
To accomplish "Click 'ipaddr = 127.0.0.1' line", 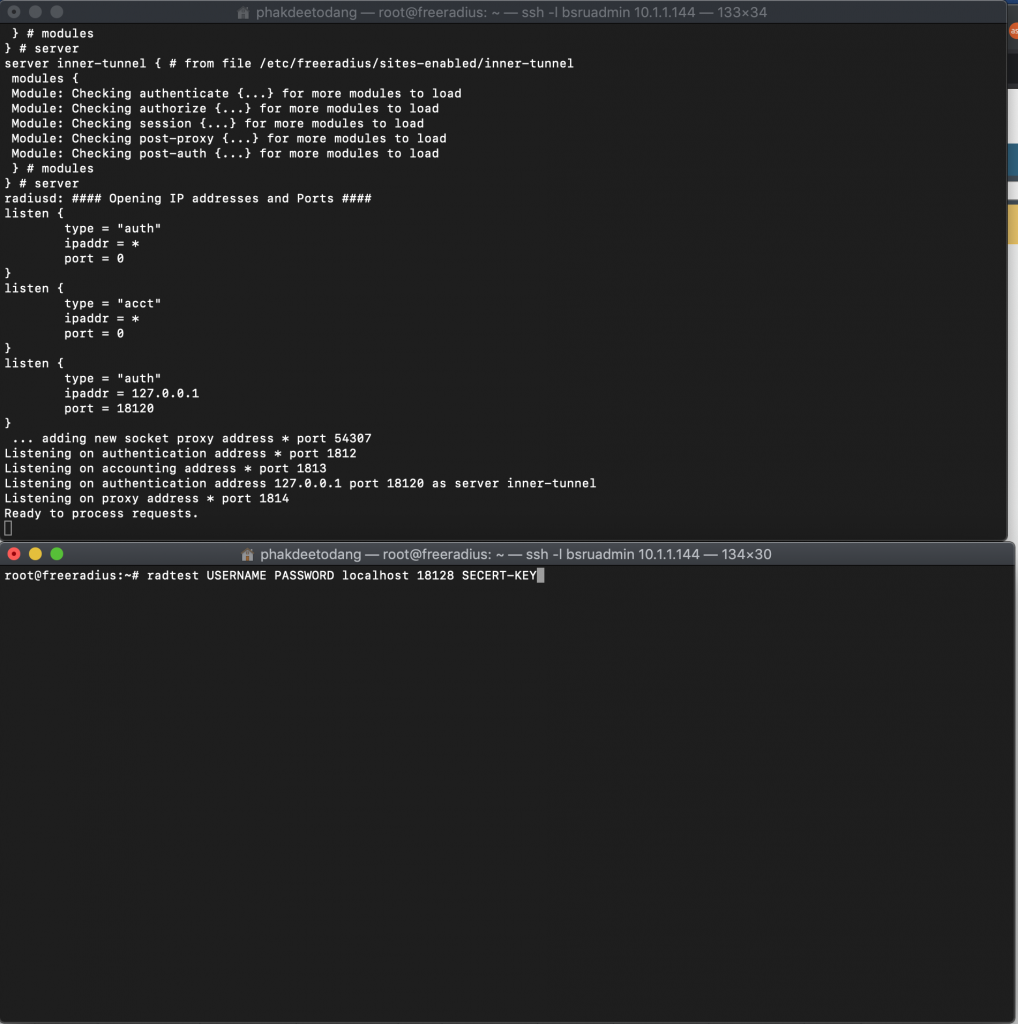I will tap(131, 393).
